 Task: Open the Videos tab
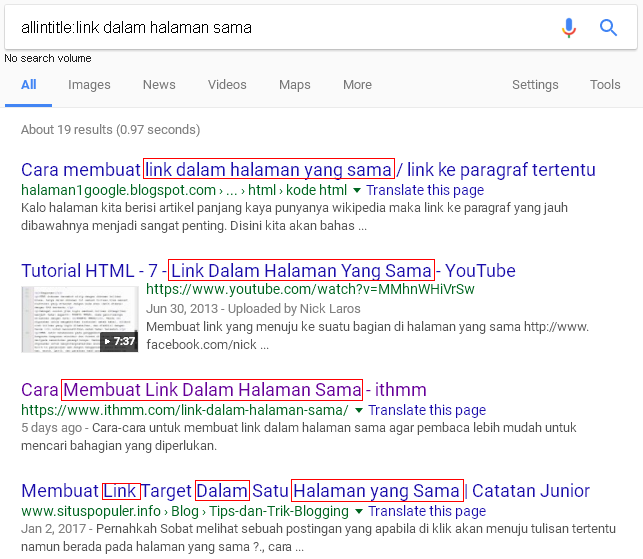(x=227, y=84)
